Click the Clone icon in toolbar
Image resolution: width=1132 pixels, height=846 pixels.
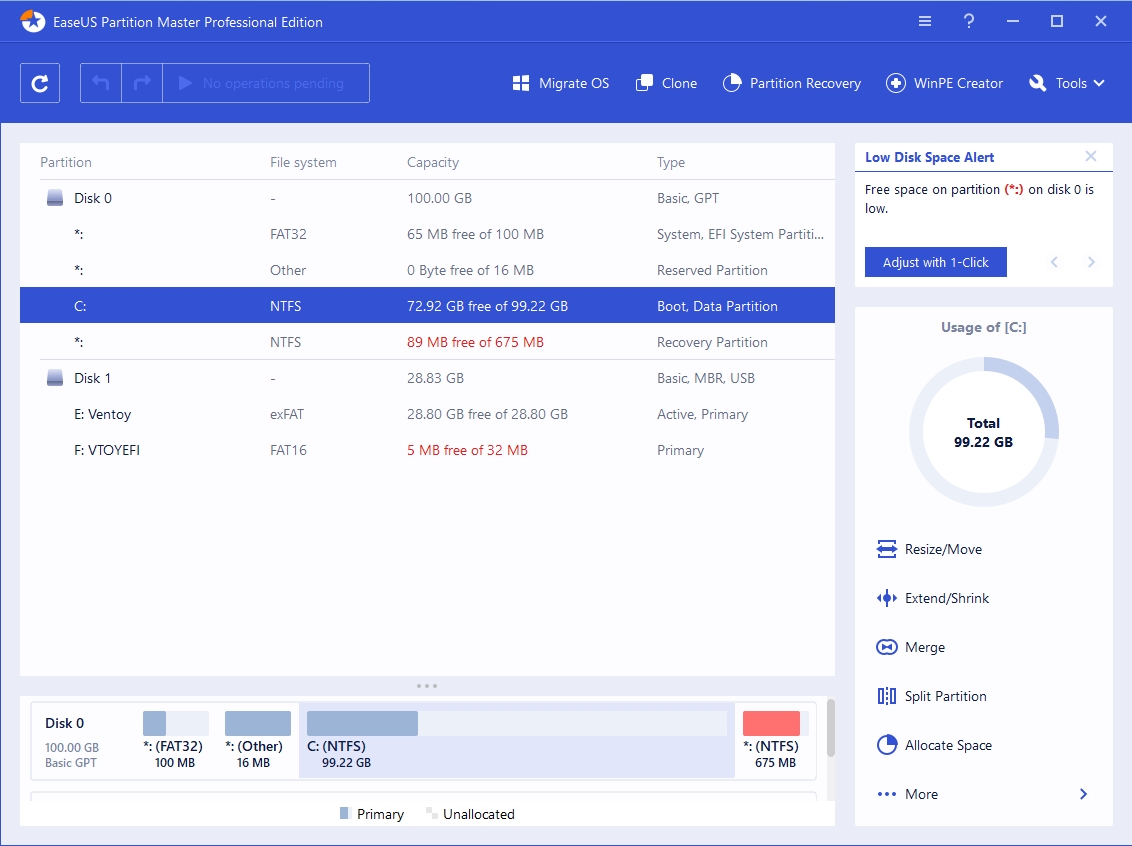644,83
